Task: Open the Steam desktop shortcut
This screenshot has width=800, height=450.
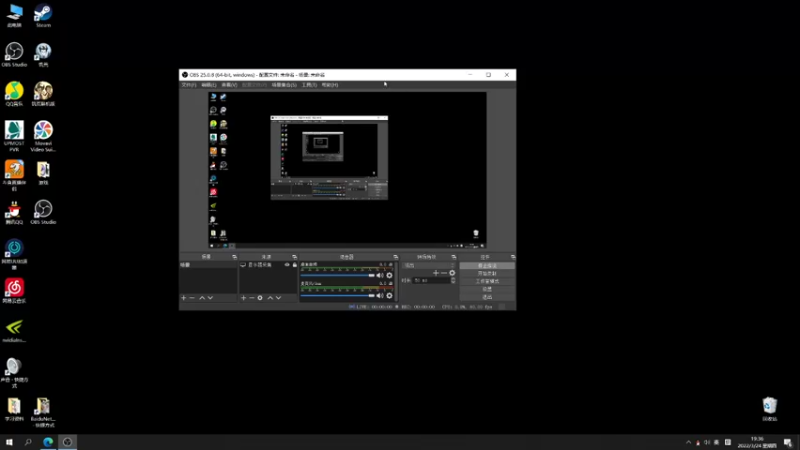Action: click(x=43, y=15)
